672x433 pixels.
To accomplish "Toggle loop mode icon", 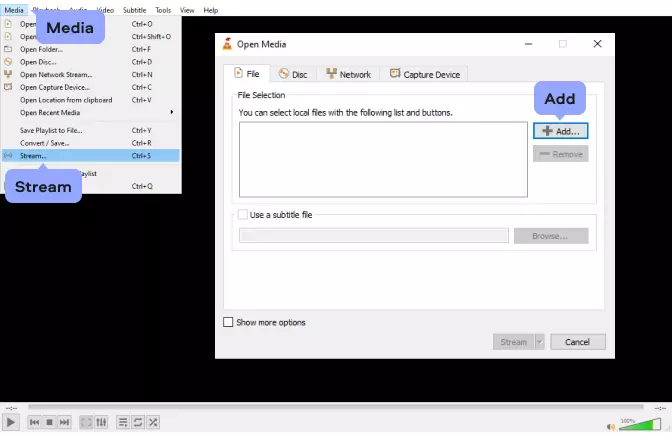I will point(138,422).
